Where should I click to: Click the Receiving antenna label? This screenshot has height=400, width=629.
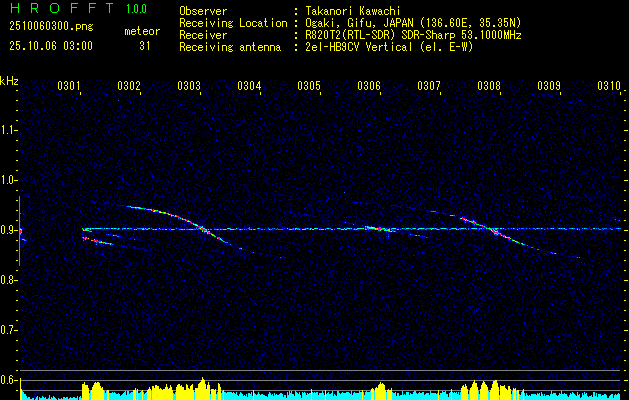[x=230, y=47]
